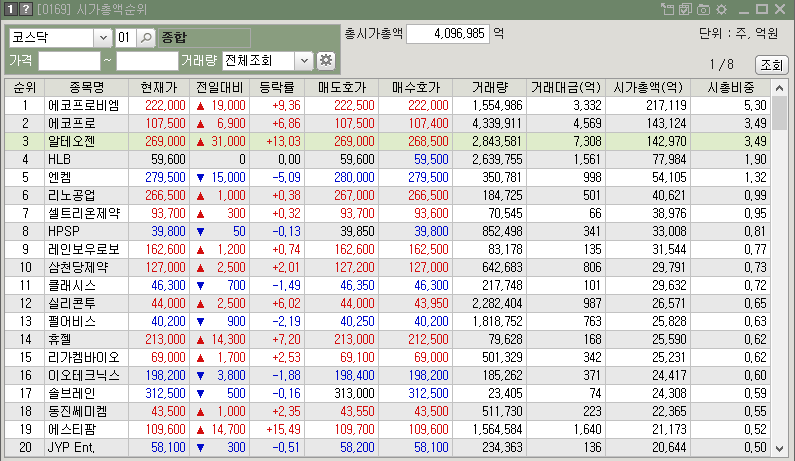Sort by 시가총액(억) column header
Image resolution: width=795 pixels, height=461 pixels.
coord(648,88)
